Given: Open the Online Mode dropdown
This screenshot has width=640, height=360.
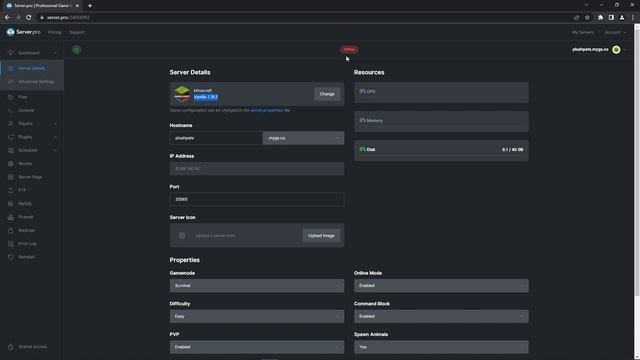Looking at the screenshot, I should tap(441, 286).
